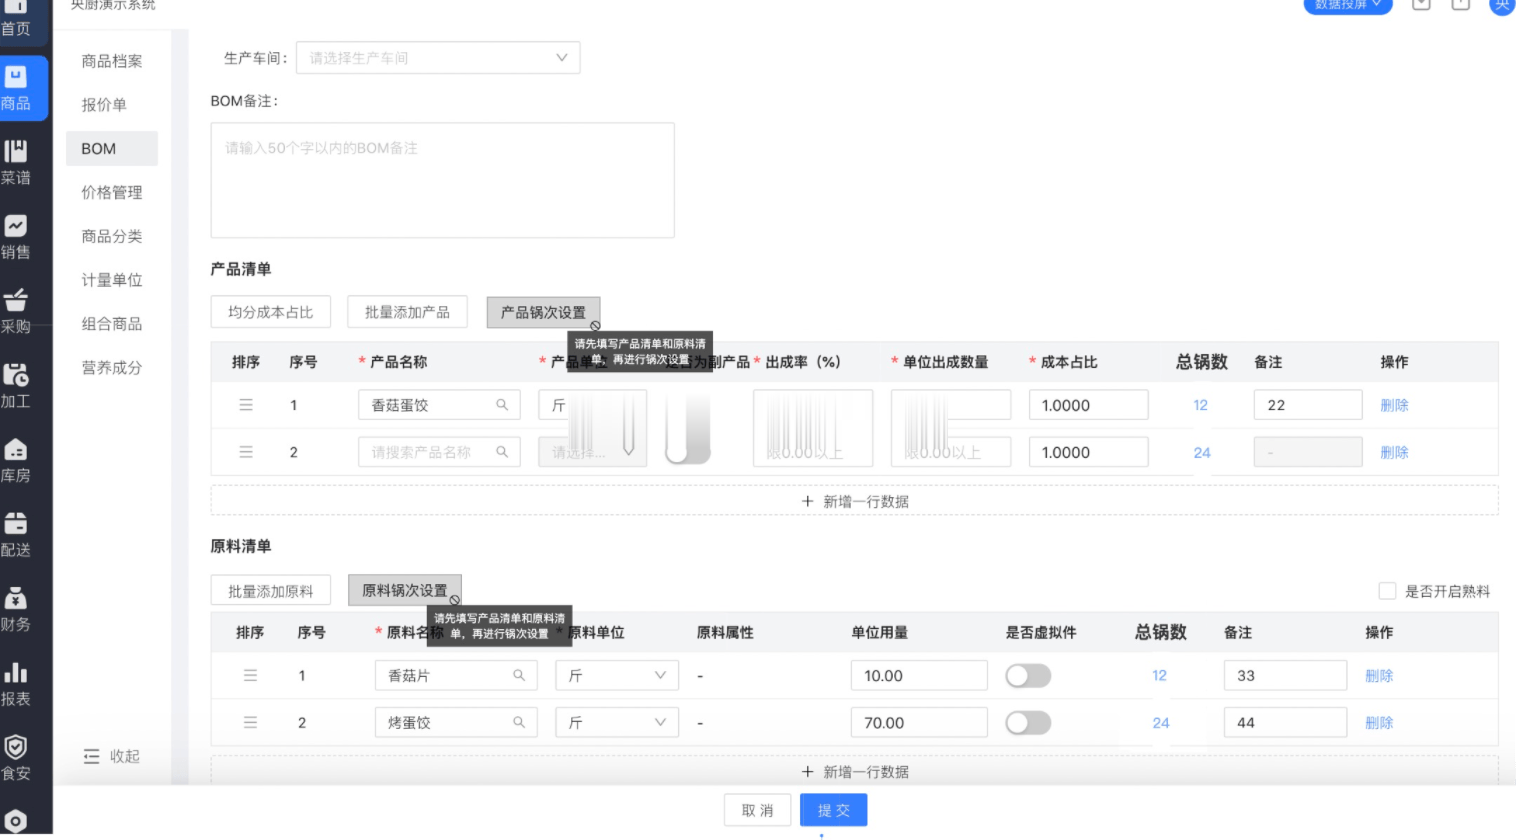Click 成本占比 field of 香菇蛋饺 row
1516x840 pixels.
tap(1088, 405)
